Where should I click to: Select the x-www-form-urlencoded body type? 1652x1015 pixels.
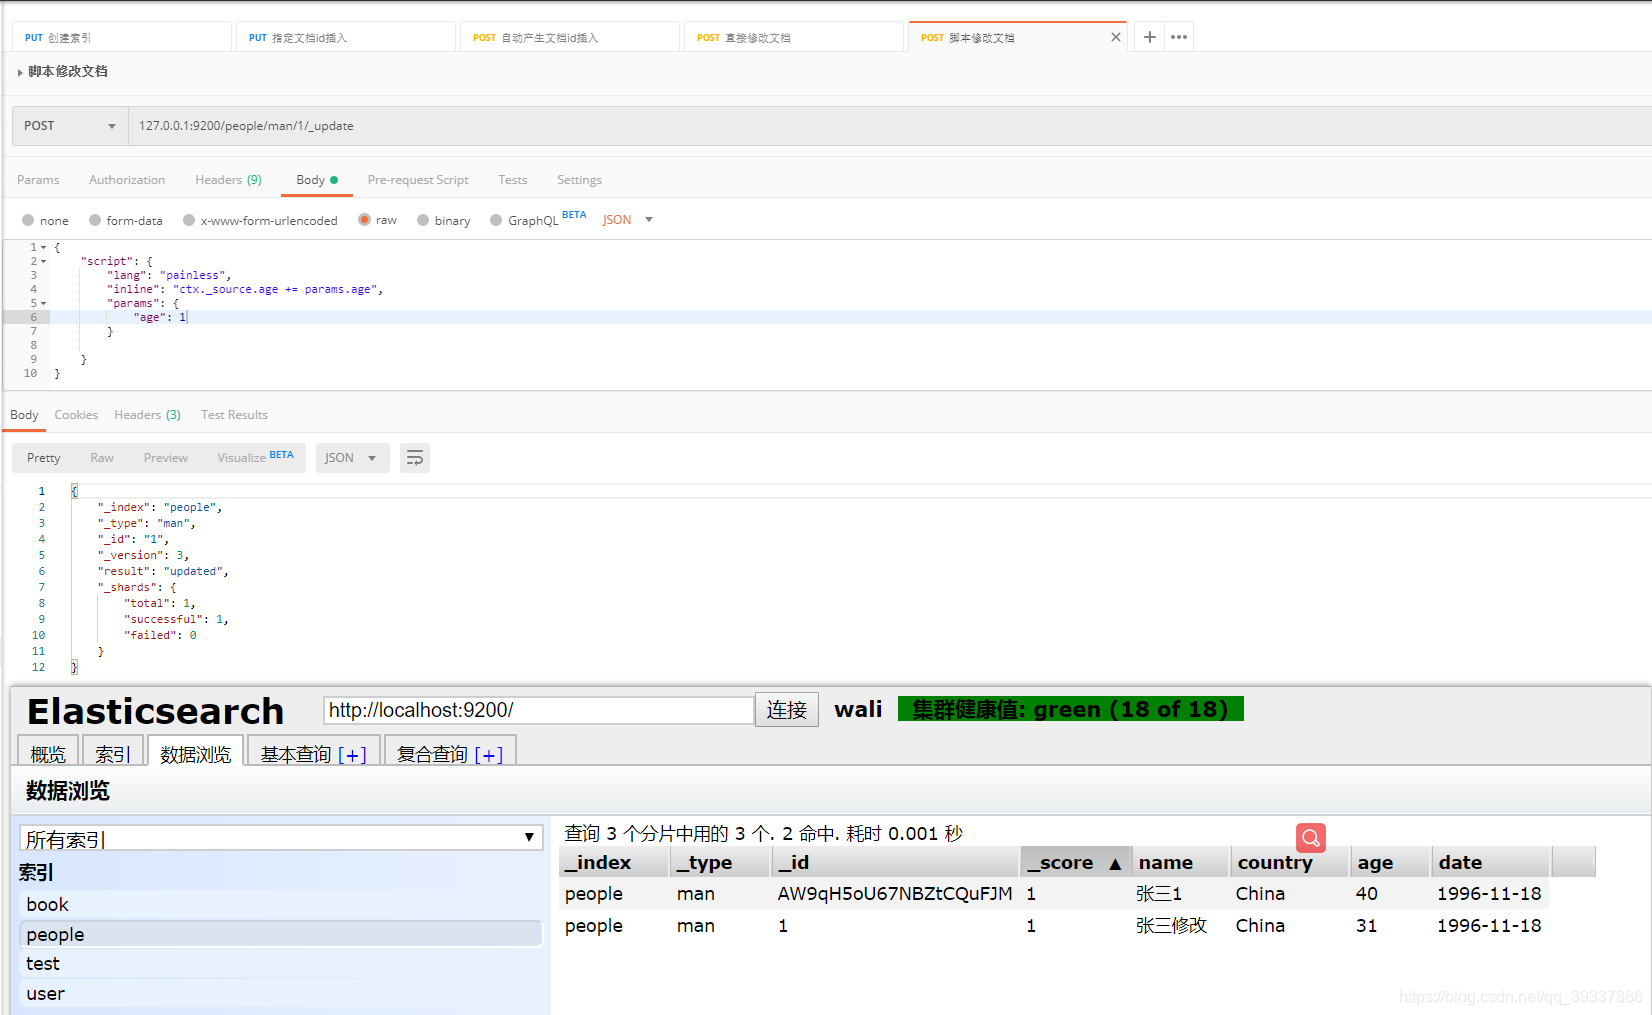[189, 220]
